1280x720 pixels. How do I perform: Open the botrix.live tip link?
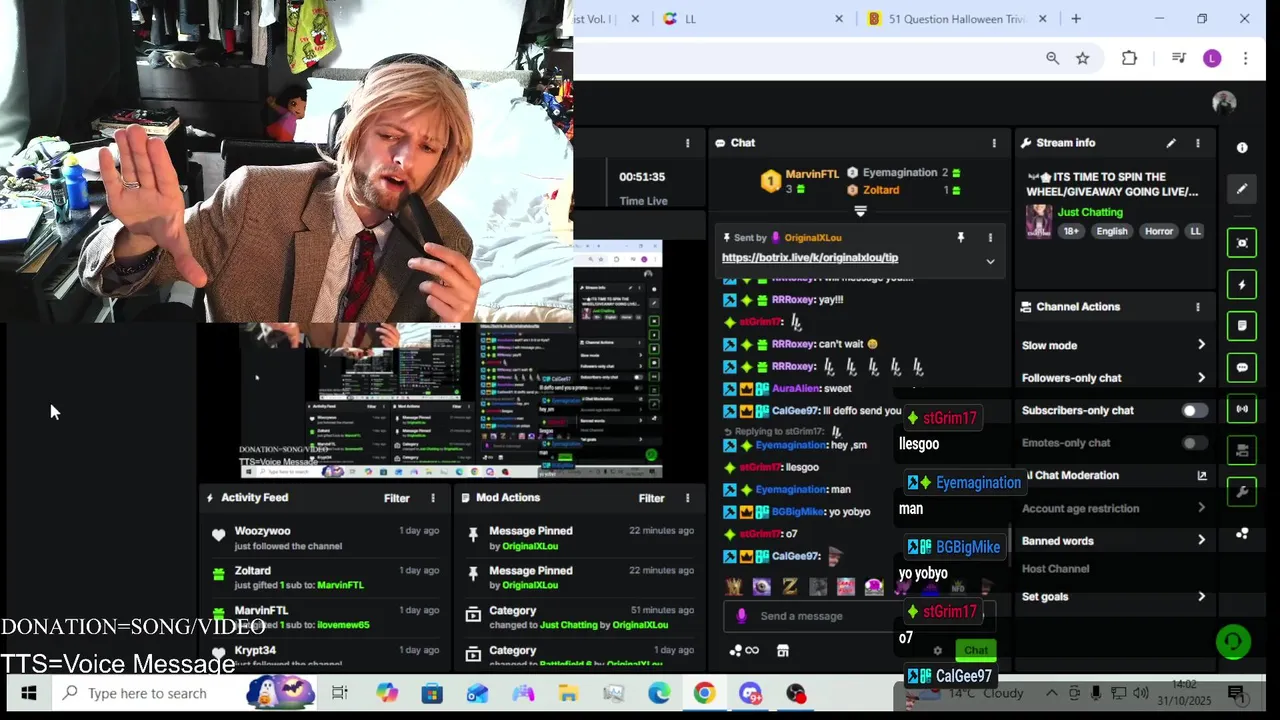810,258
